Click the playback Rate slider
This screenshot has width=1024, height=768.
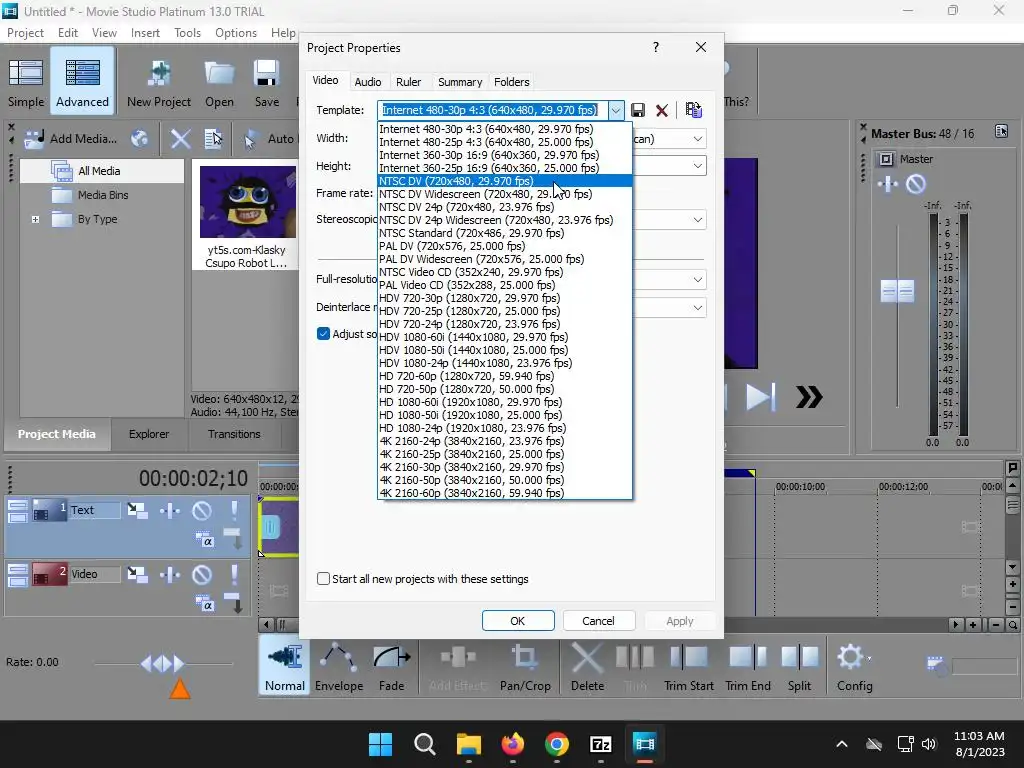(x=163, y=664)
